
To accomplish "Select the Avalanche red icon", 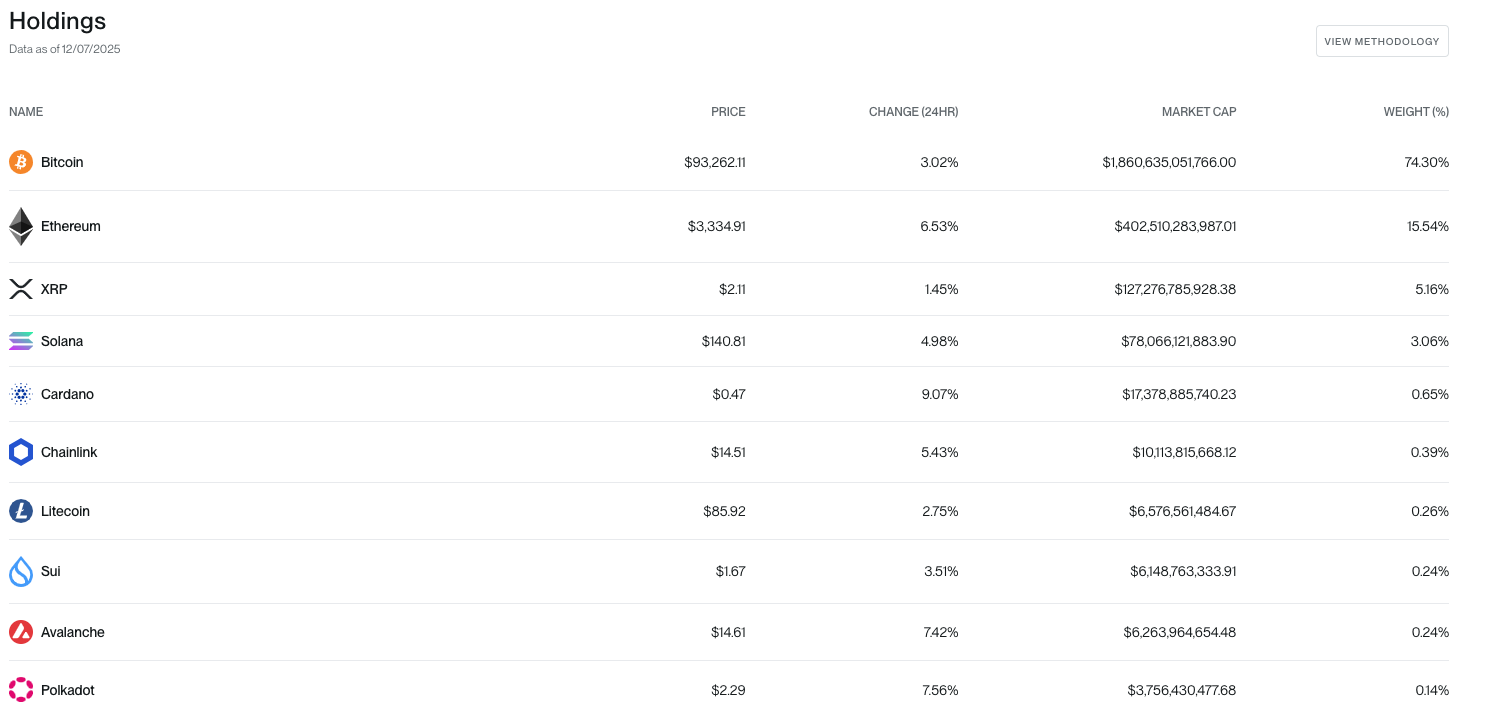I will point(20,632).
